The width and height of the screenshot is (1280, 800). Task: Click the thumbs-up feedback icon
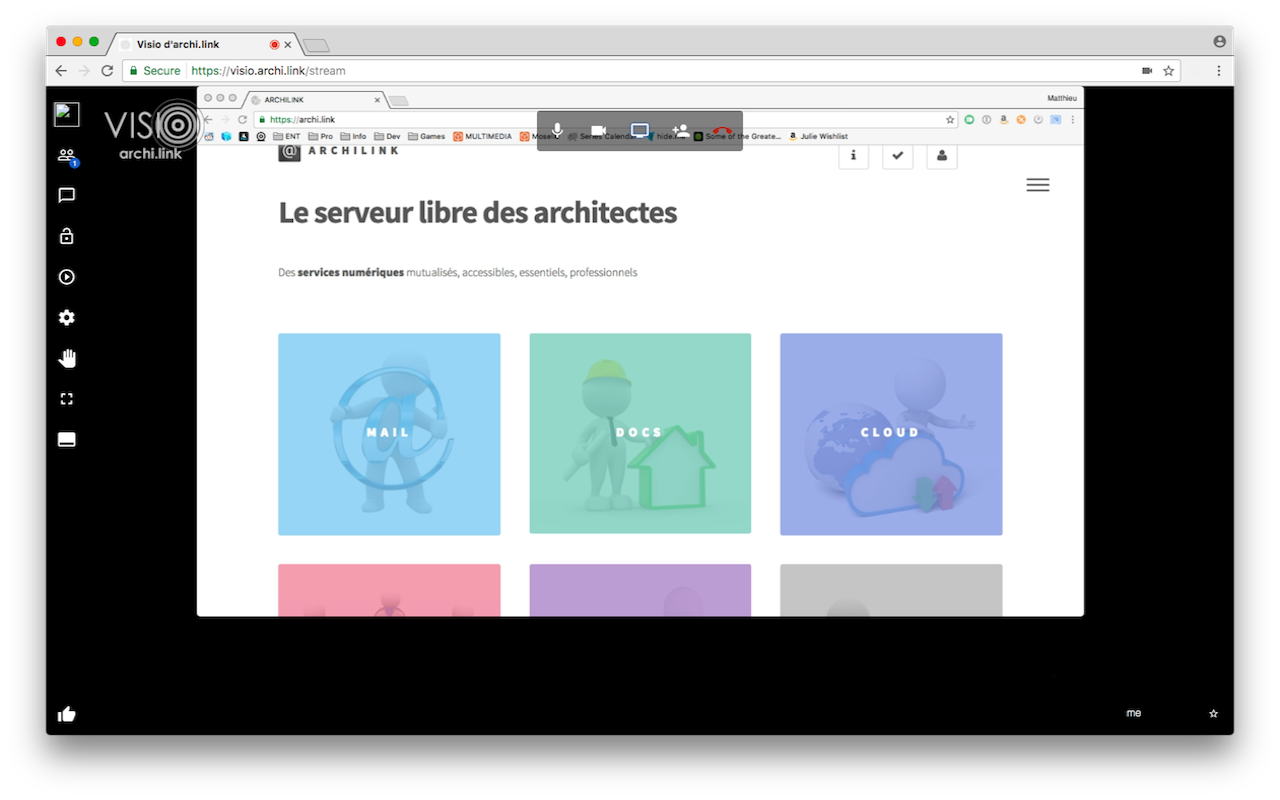pyautogui.click(x=67, y=714)
